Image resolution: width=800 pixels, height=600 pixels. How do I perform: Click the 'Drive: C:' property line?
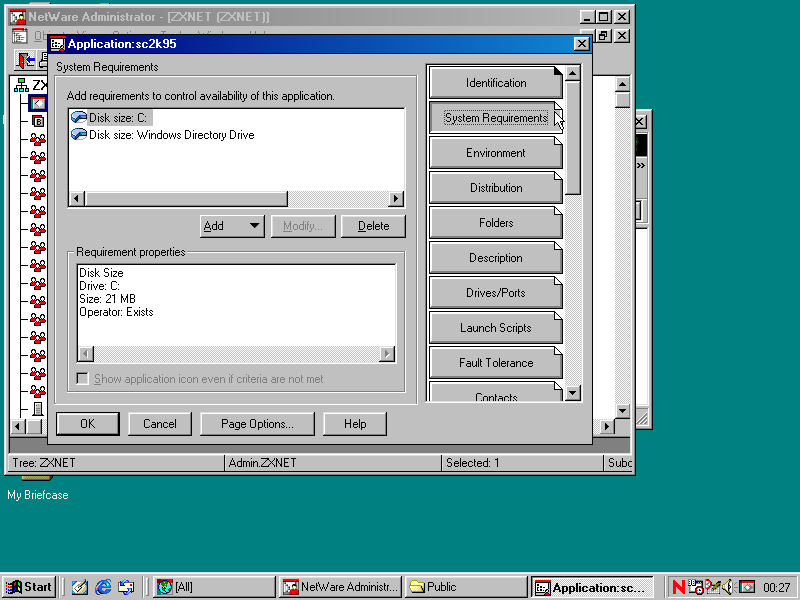click(99, 286)
